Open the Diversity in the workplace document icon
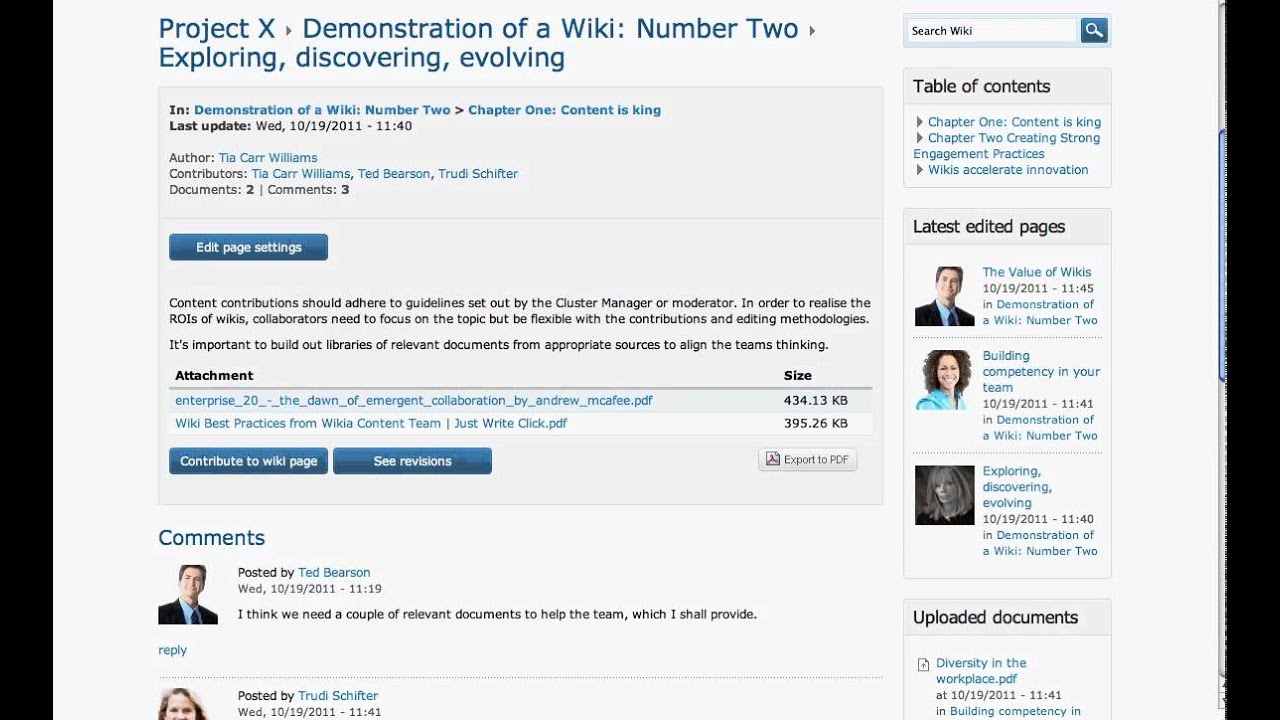 point(924,665)
